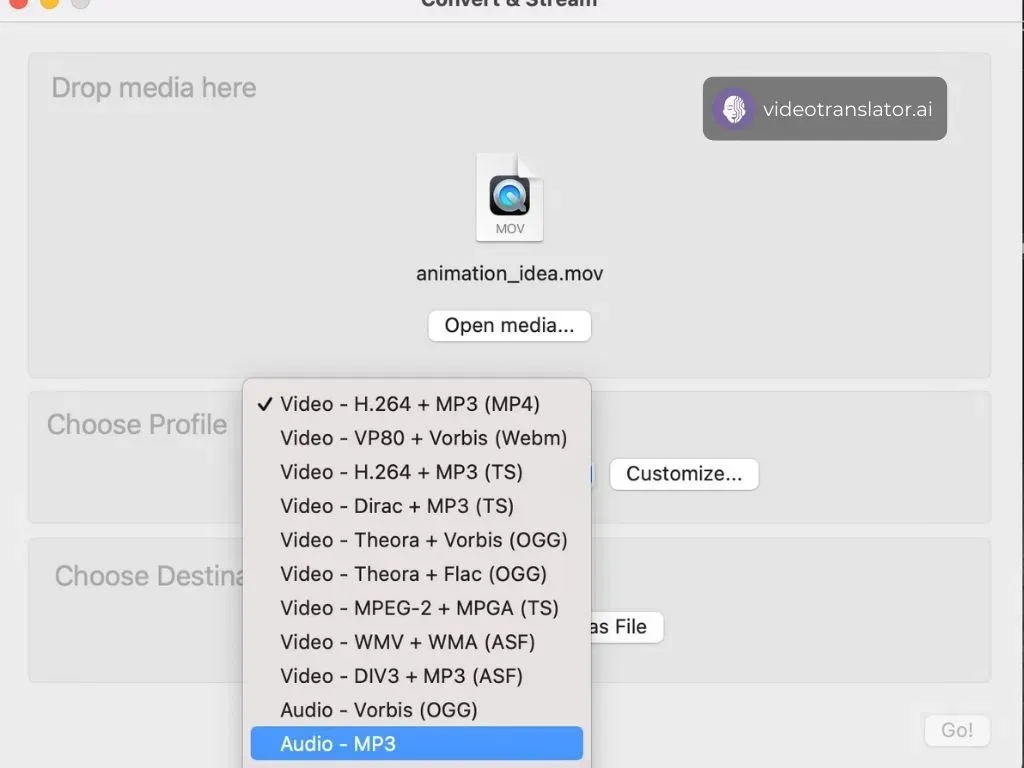Viewport: 1024px width, 768px height.
Task: Click the red close window button
Action: tap(18, 2)
